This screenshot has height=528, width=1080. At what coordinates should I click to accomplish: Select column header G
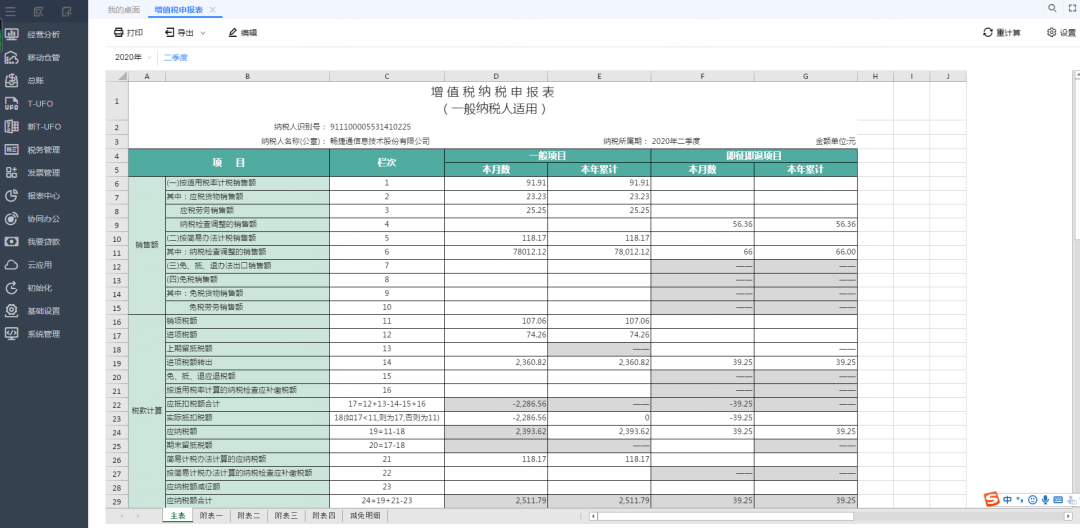[x=806, y=76]
